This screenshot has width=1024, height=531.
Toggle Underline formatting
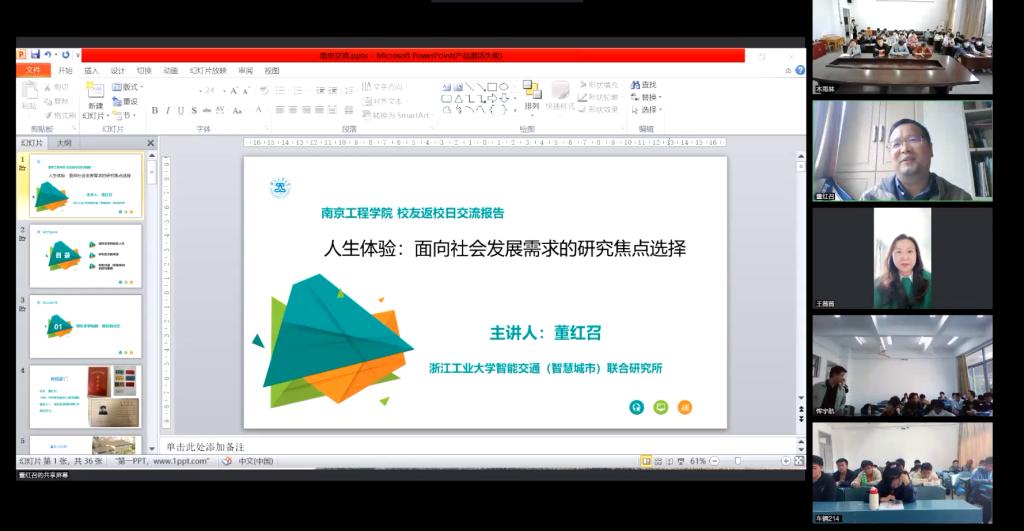click(180, 111)
